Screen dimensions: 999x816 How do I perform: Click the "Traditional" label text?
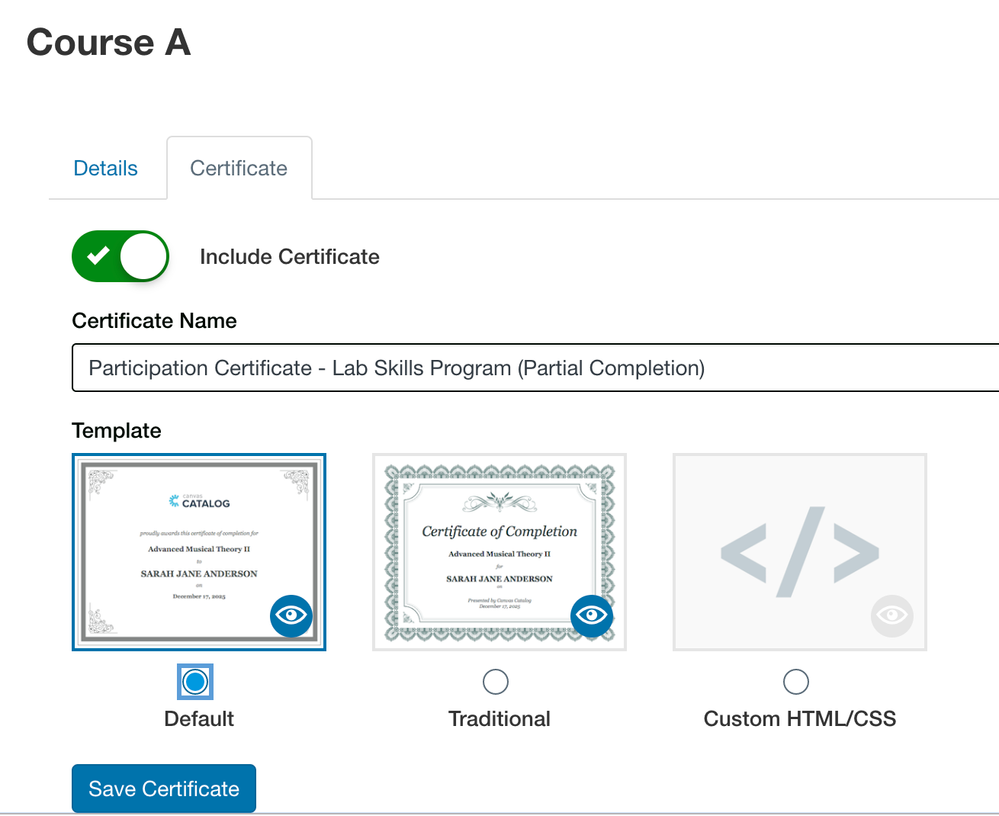coord(499,719)
